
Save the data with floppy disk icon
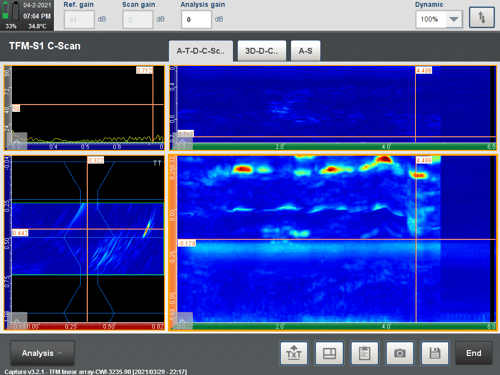(x=435, y=353)
